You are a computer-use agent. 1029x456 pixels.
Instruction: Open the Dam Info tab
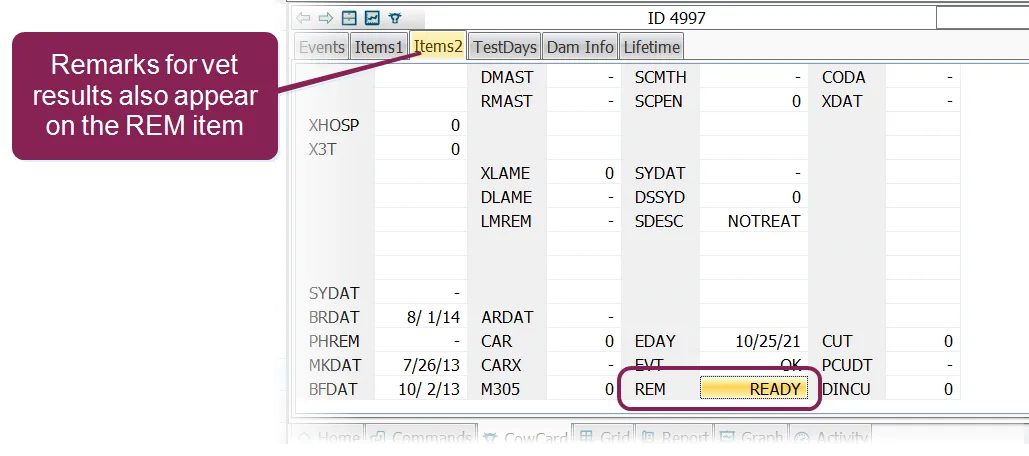tap(580, 47)
